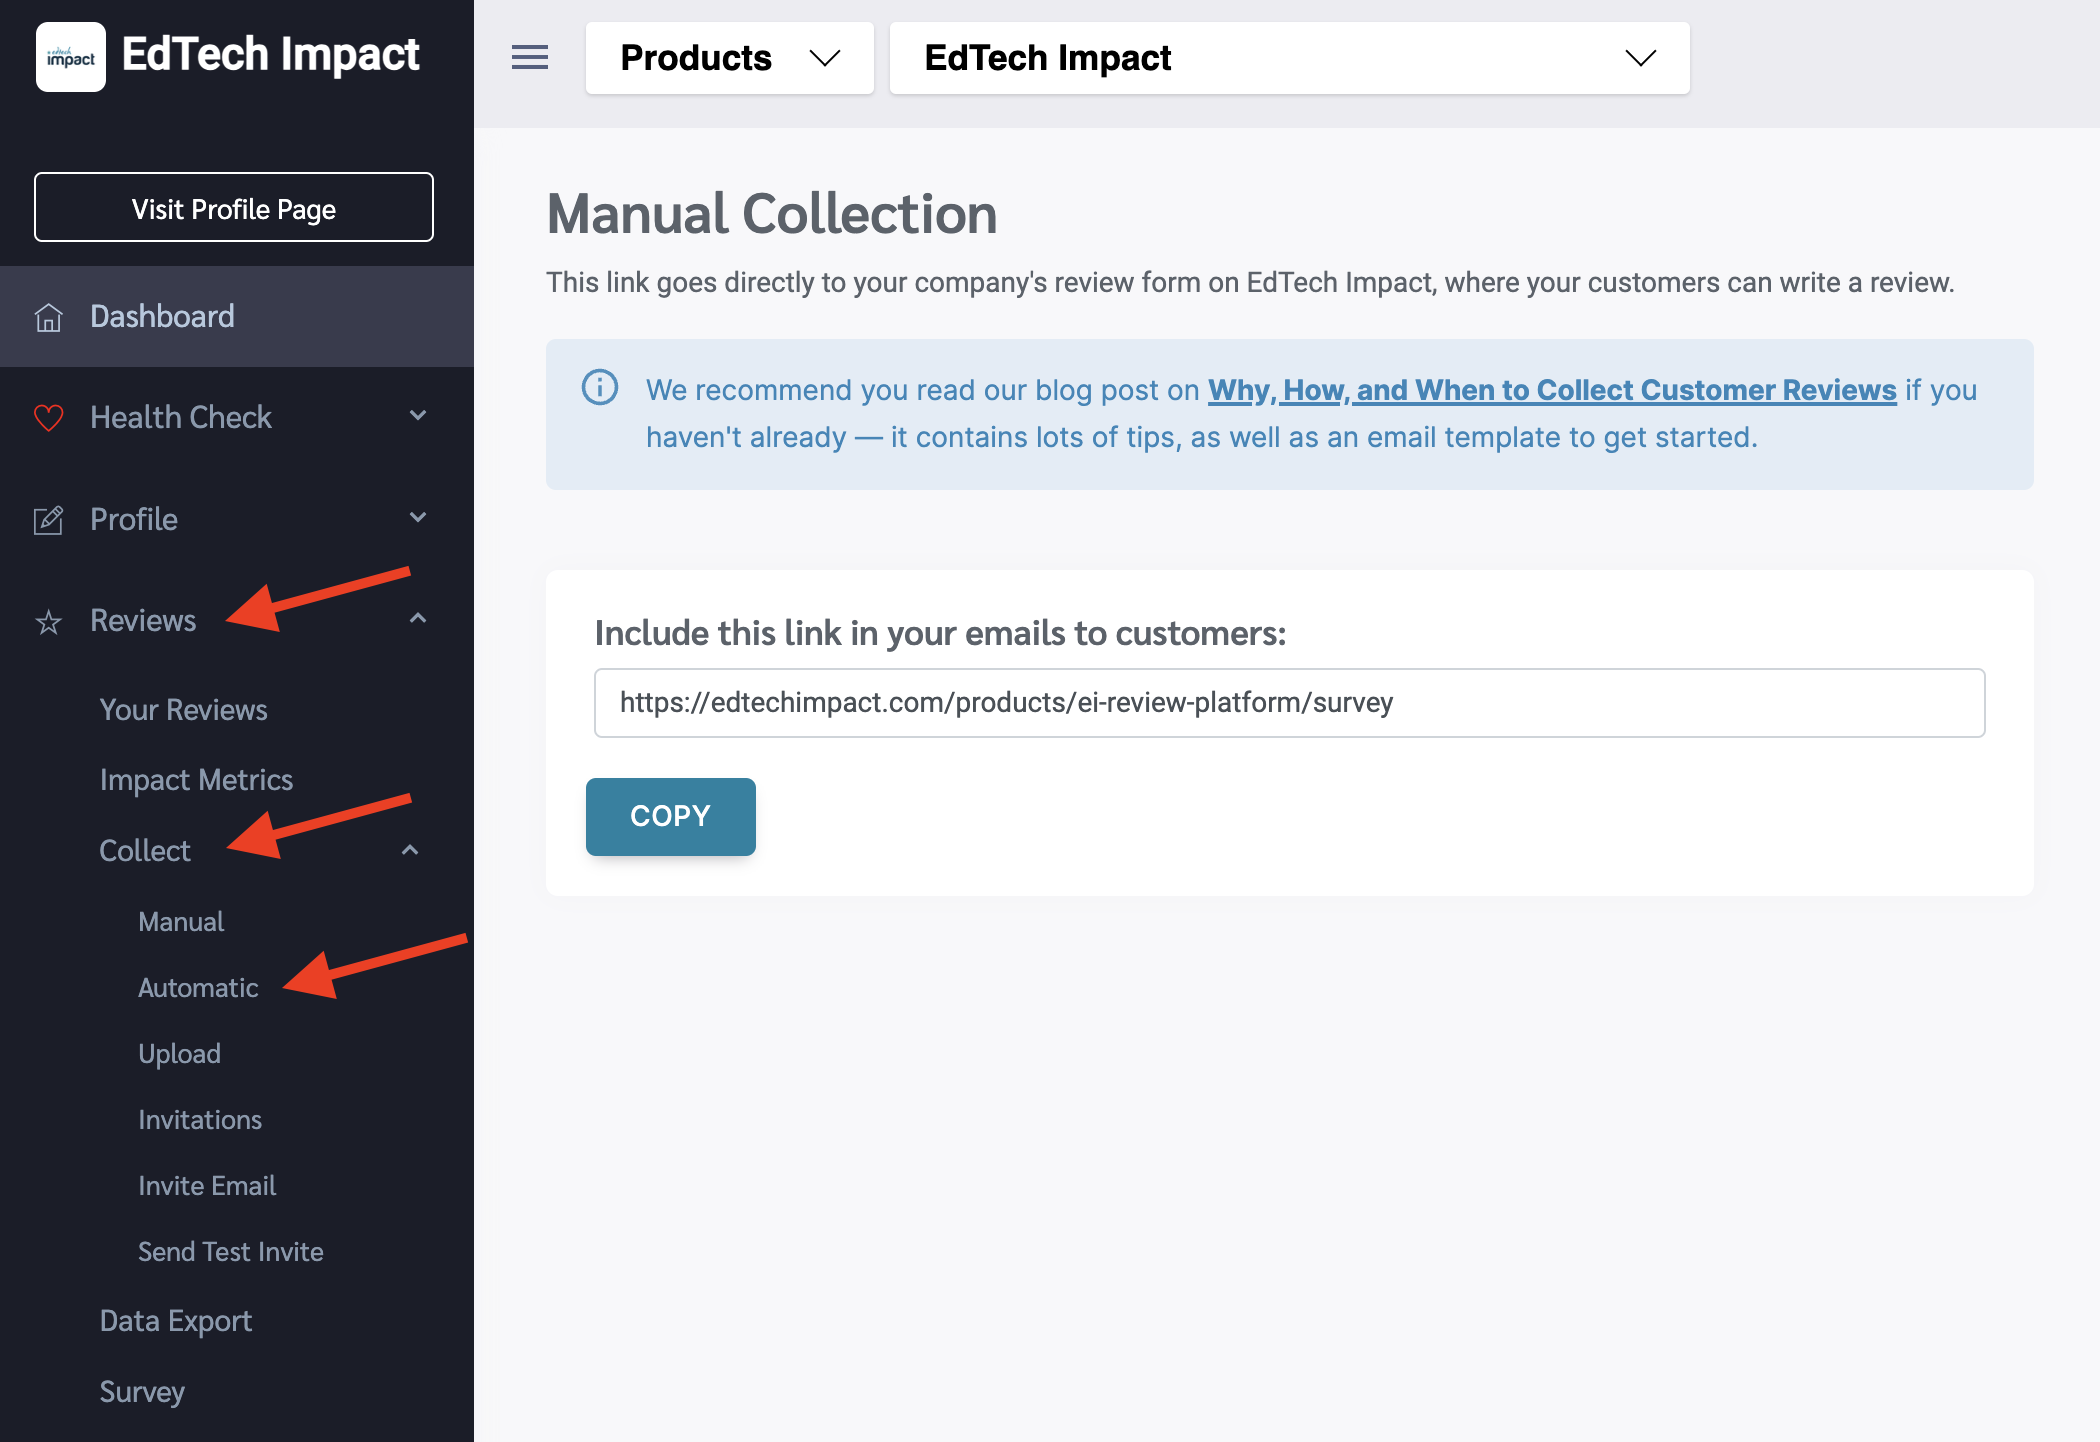This screenshot has height=1442, width=2100.
Task: Click the EdTech Impact logo icon
Action: coord(71,57)
